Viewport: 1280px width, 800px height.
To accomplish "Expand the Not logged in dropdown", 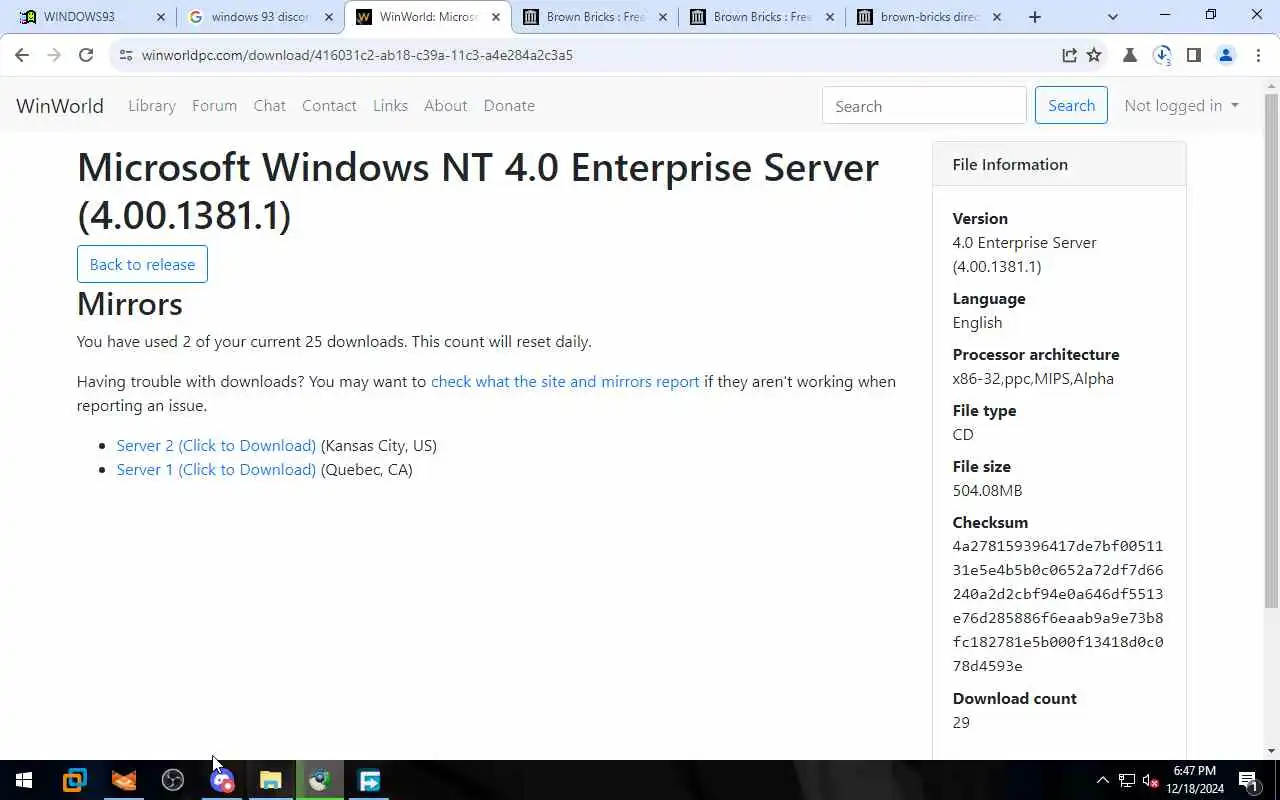I will 1181,105.
